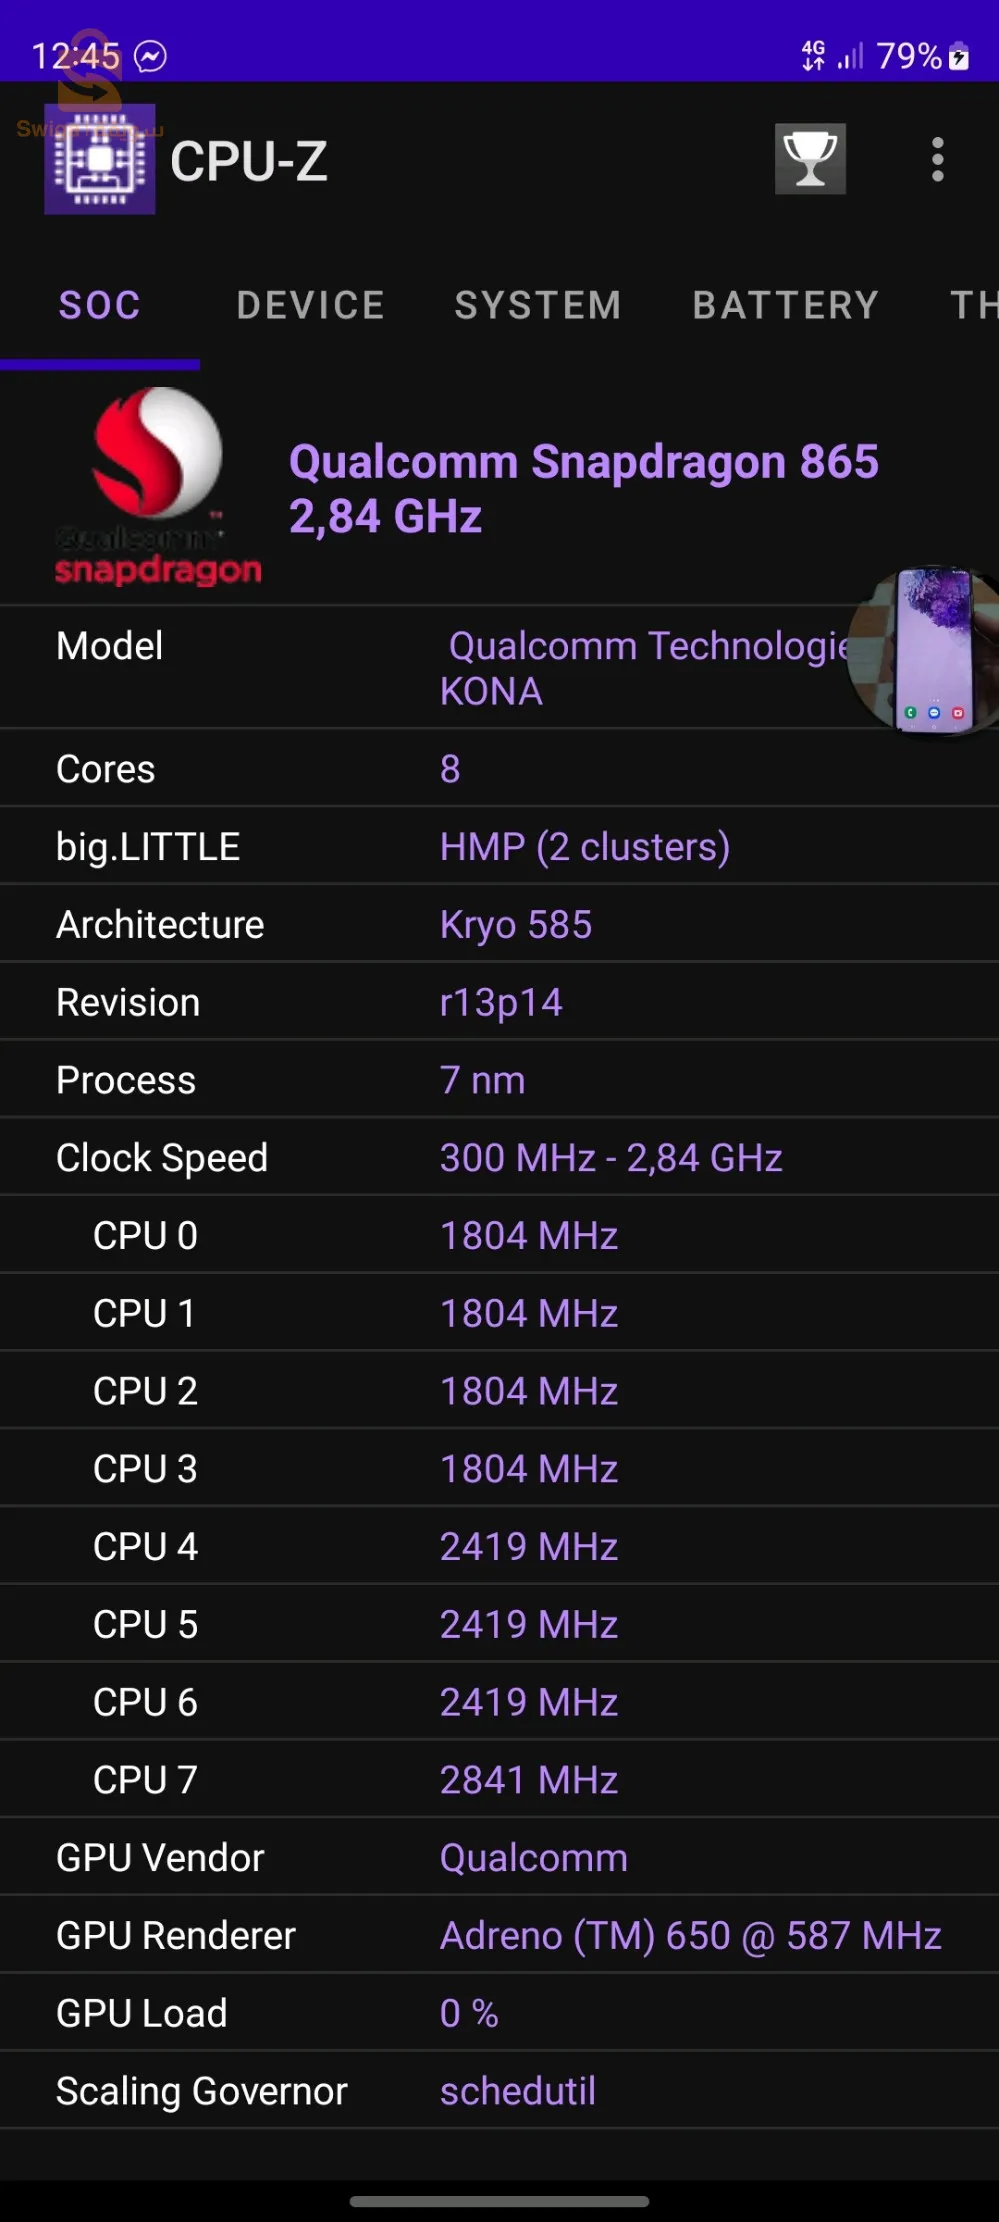This screenshot has height=2222, width=999.
Task: Tap the battery charging indicator icon
Action: [959, 56]
